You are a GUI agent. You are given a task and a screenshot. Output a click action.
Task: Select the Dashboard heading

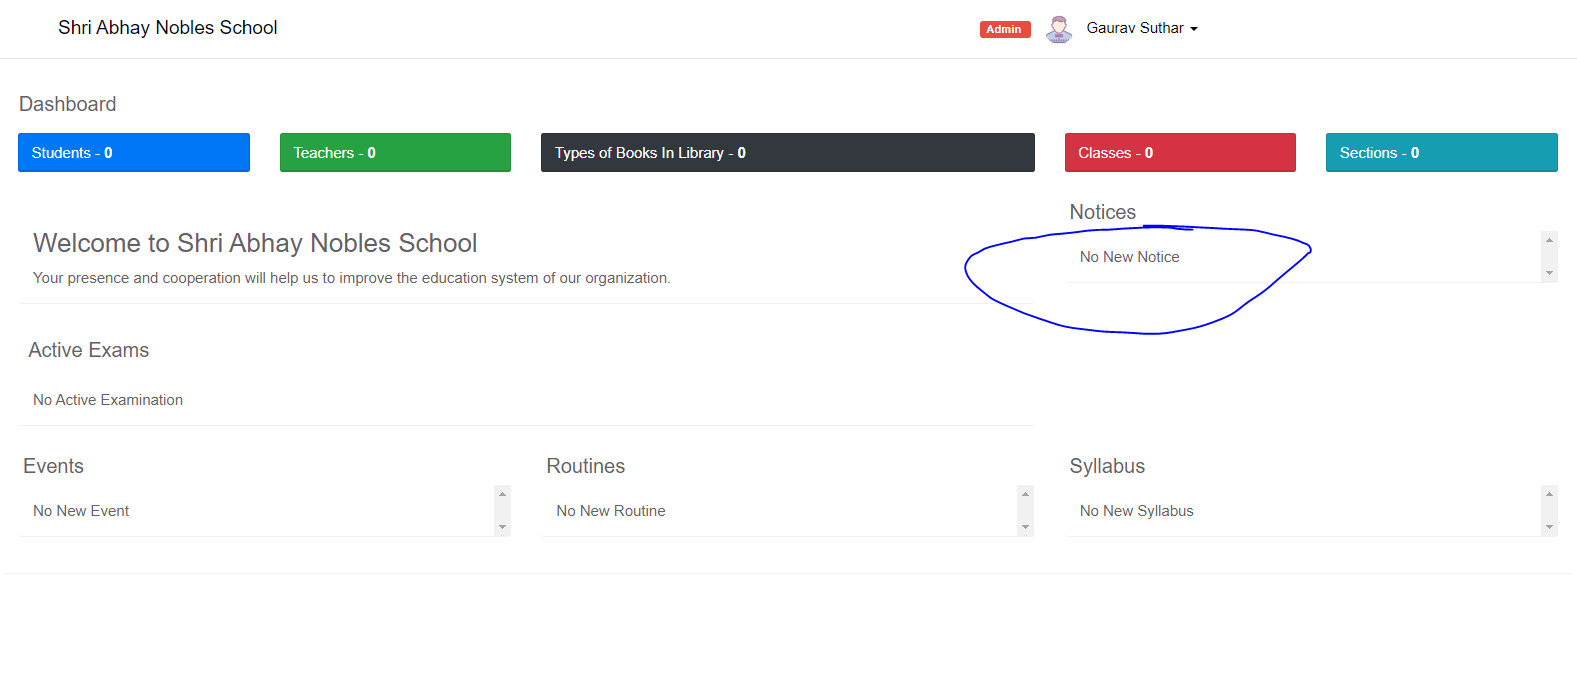click(x=68, y=104)
